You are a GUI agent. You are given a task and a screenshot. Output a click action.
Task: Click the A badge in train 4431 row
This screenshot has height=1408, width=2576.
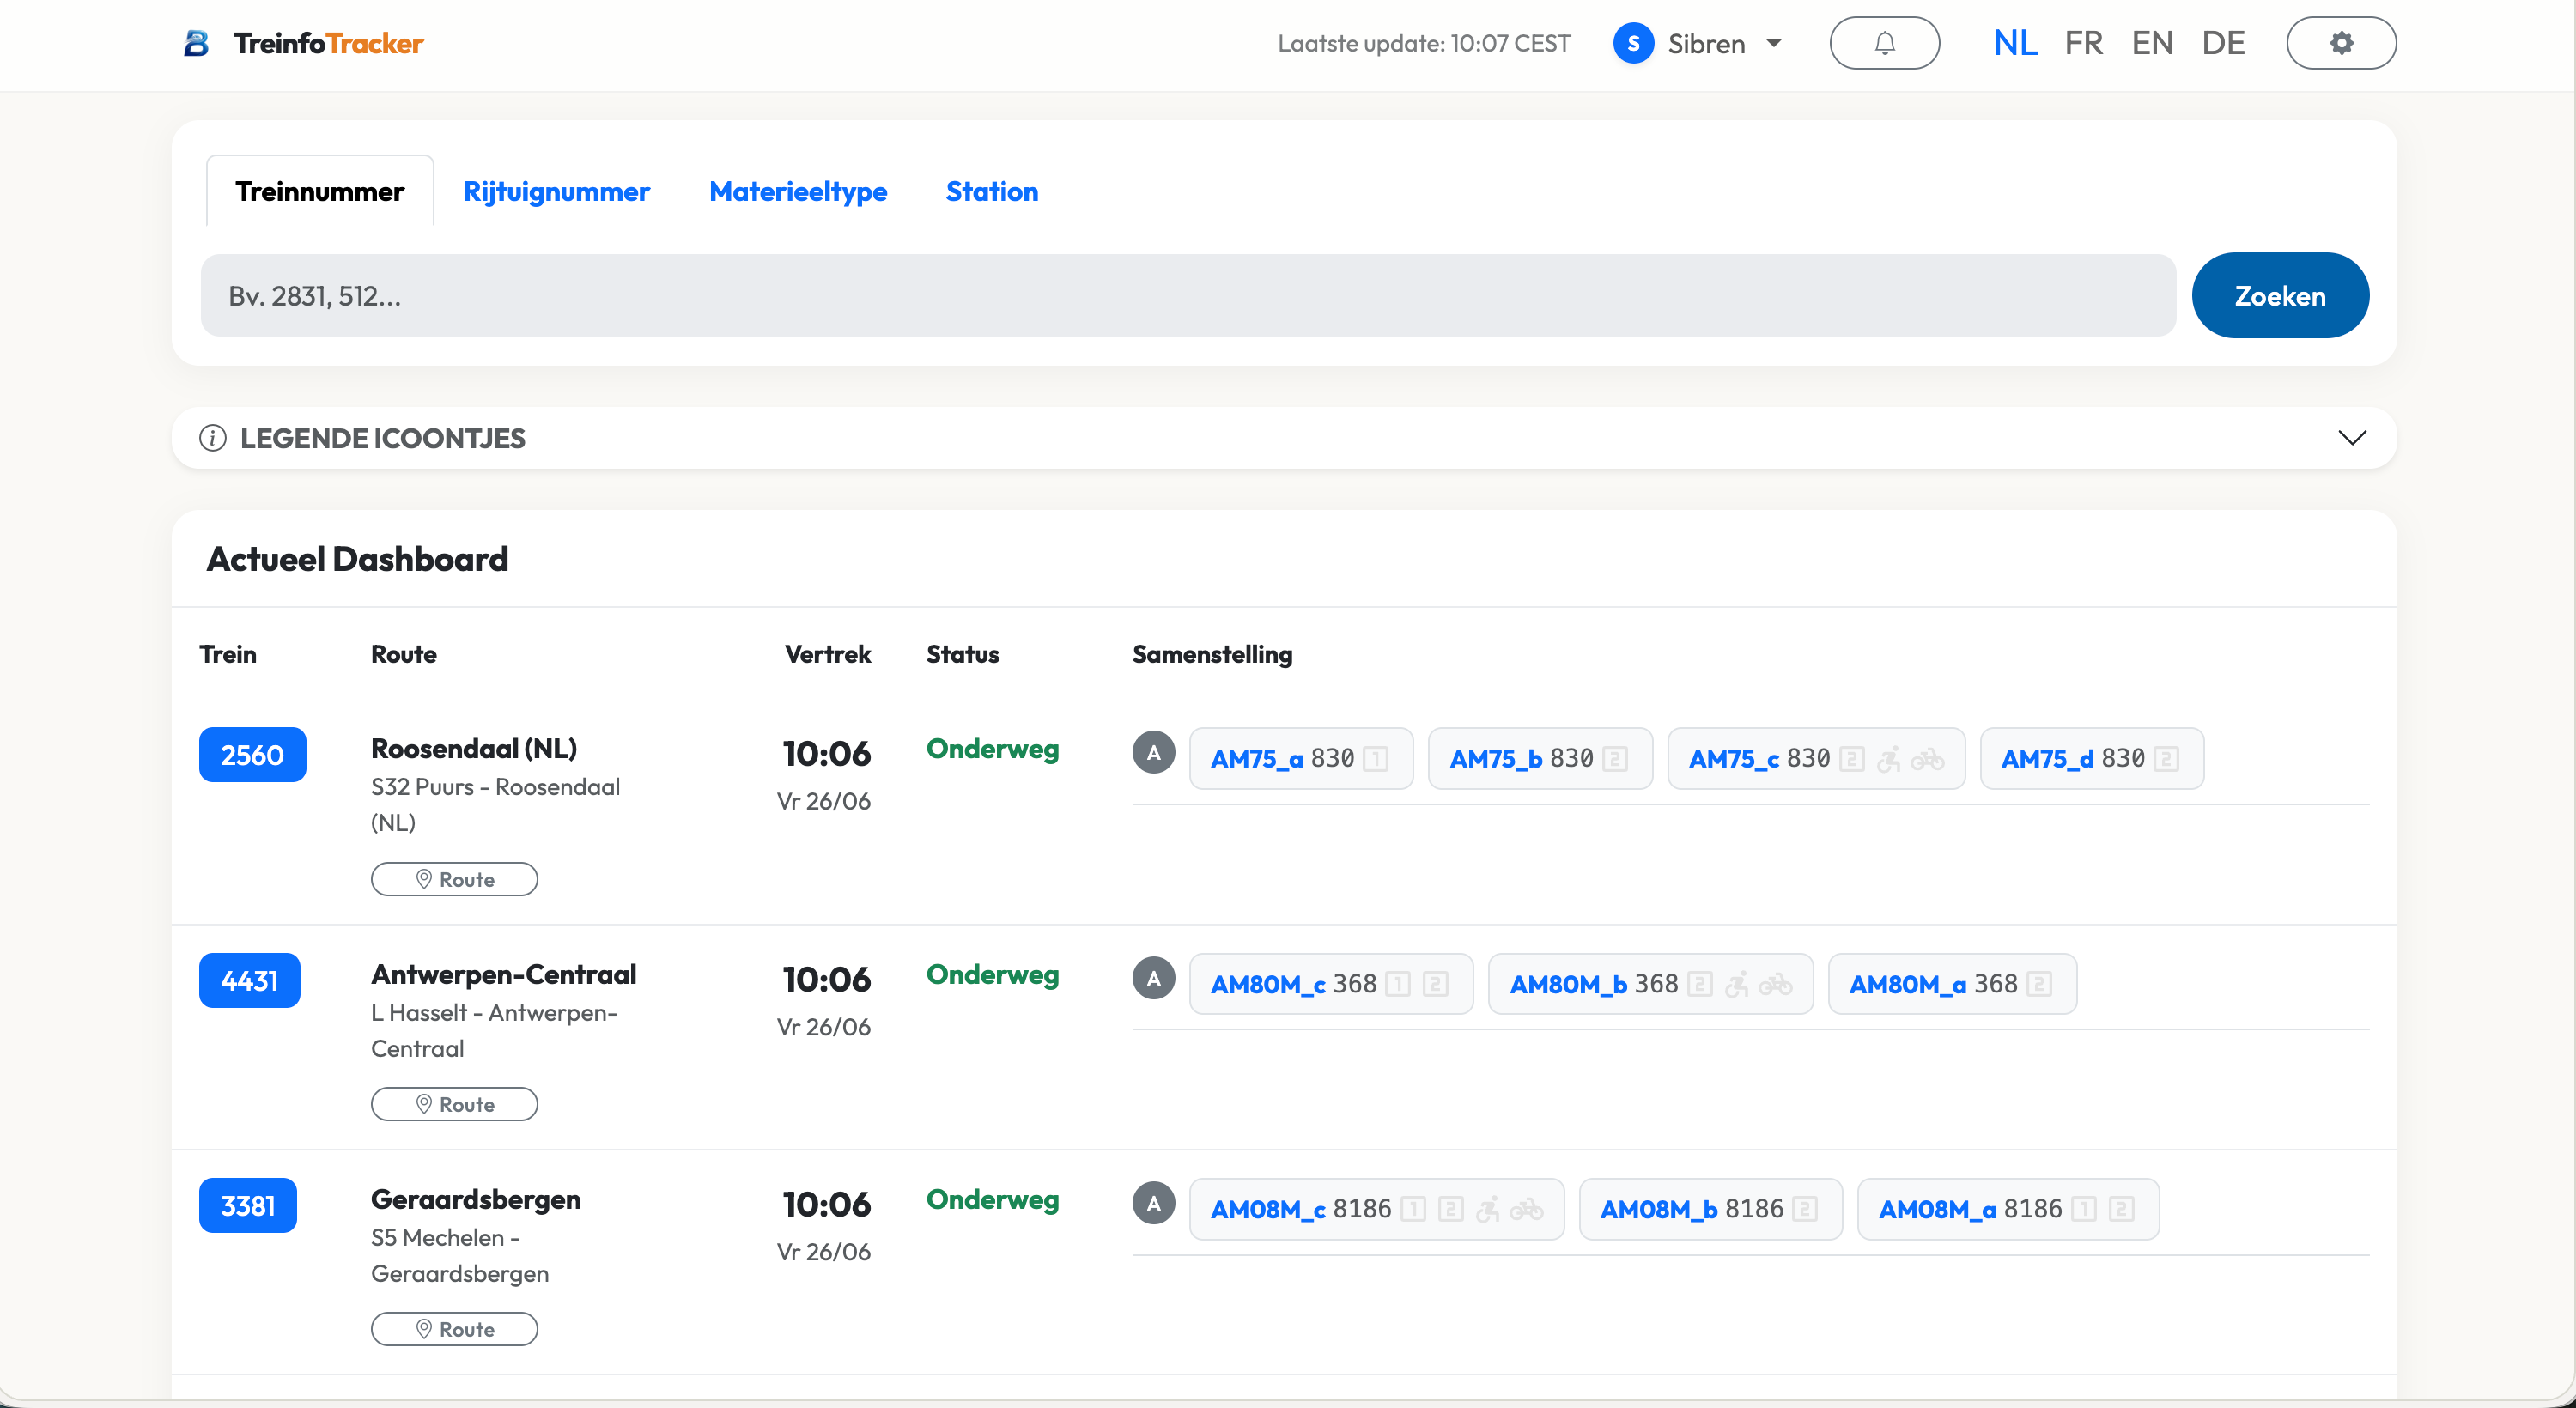pyautogui.click(x=1153, y=978)
